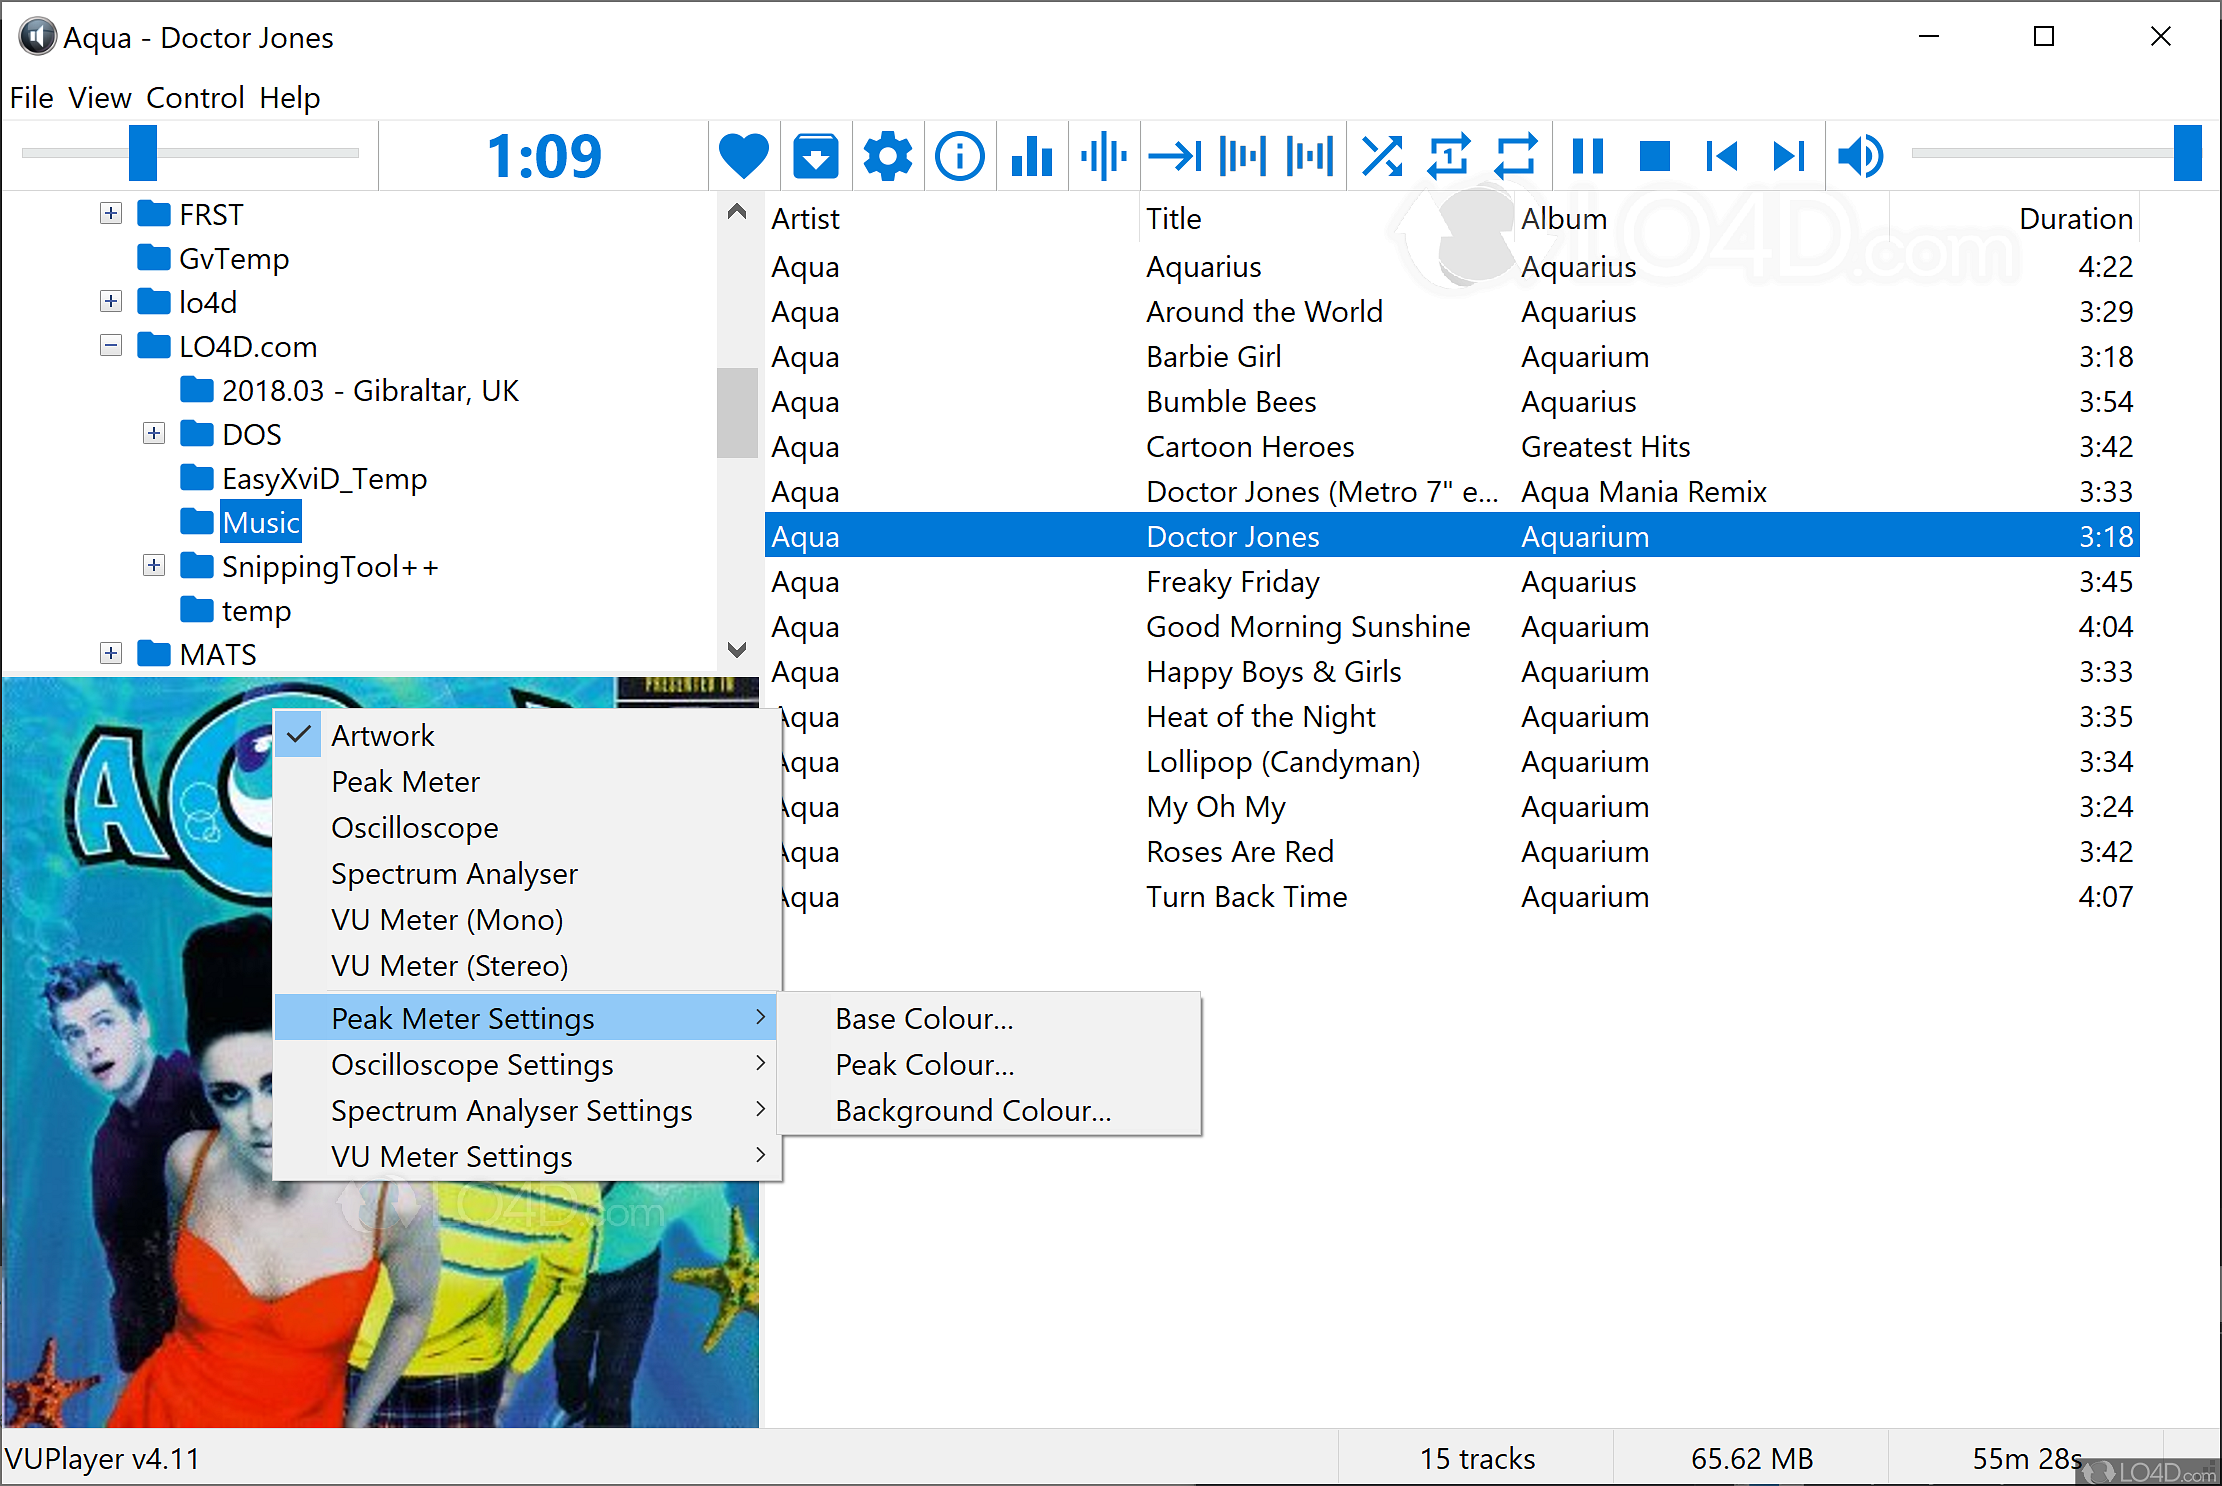
Task: Open the equalizer bars icon
Action: 1032,155
